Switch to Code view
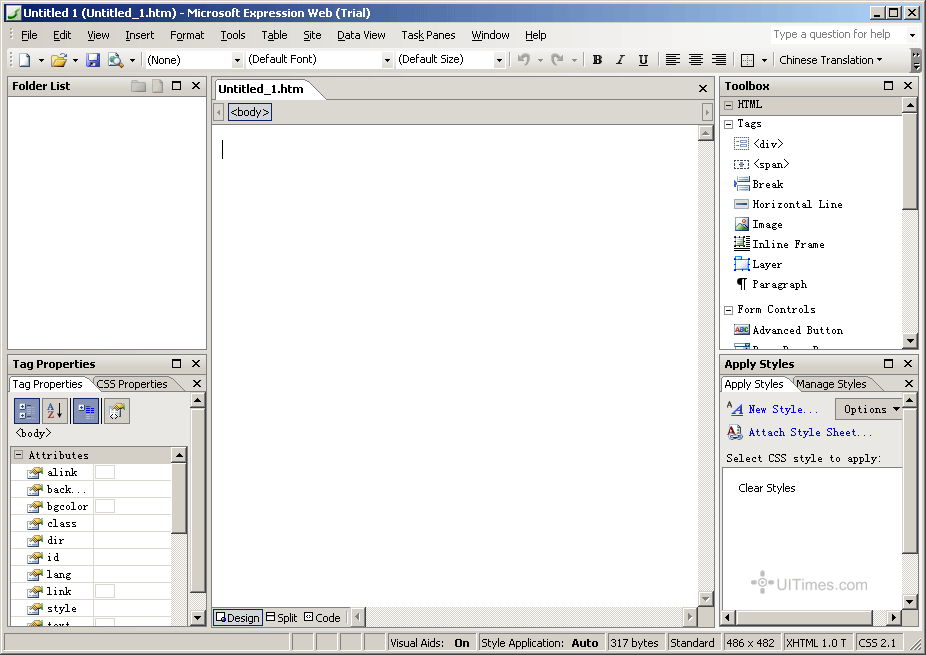926x655 pixels. pyautogui.click(x=322, y=617)
